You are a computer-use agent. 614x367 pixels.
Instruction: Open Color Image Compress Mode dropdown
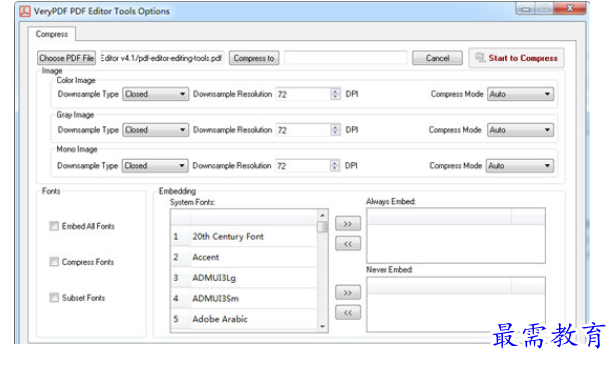click(520, 94)
